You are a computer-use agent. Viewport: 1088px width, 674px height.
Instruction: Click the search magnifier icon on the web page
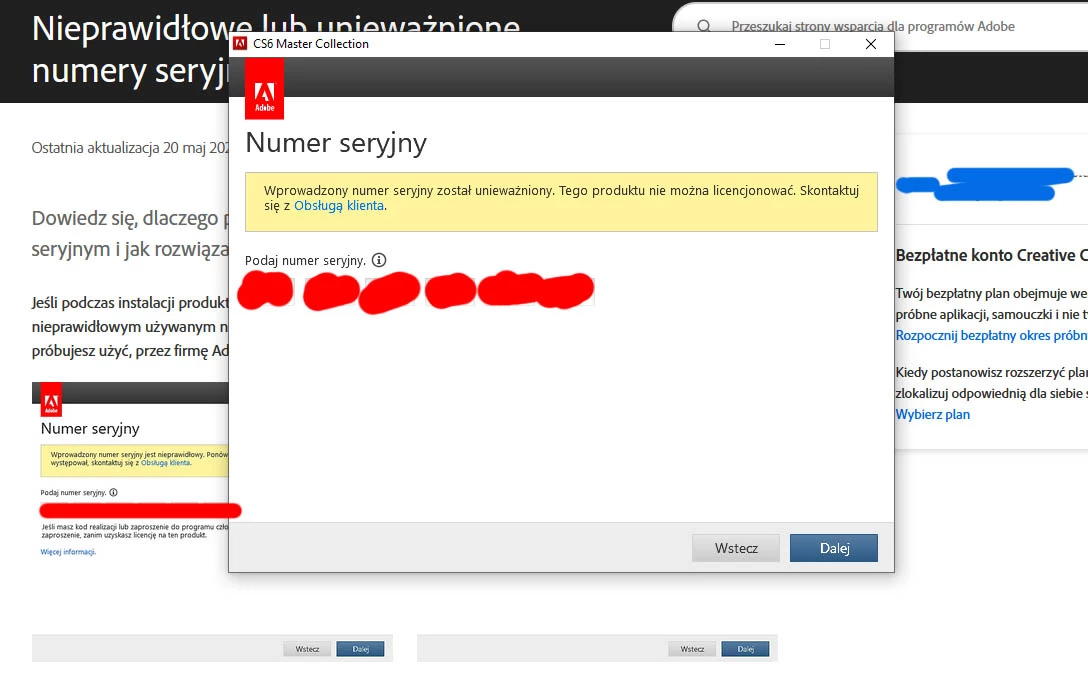(x=704, y=26)
